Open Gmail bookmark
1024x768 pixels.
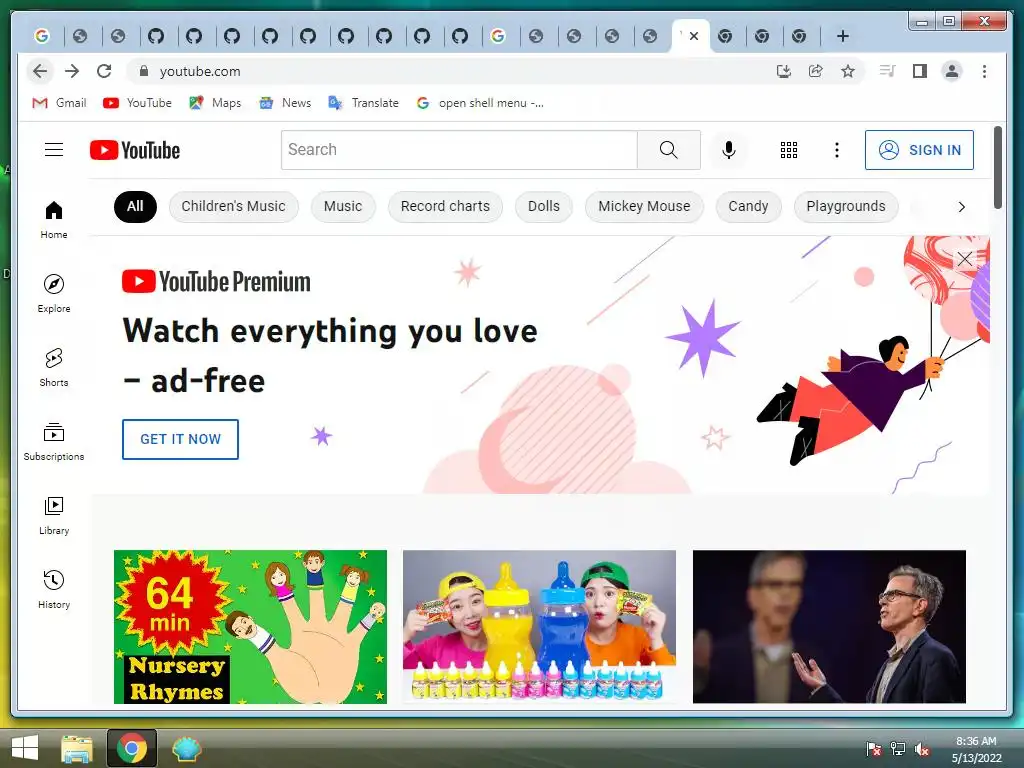(x=59, y=103)
